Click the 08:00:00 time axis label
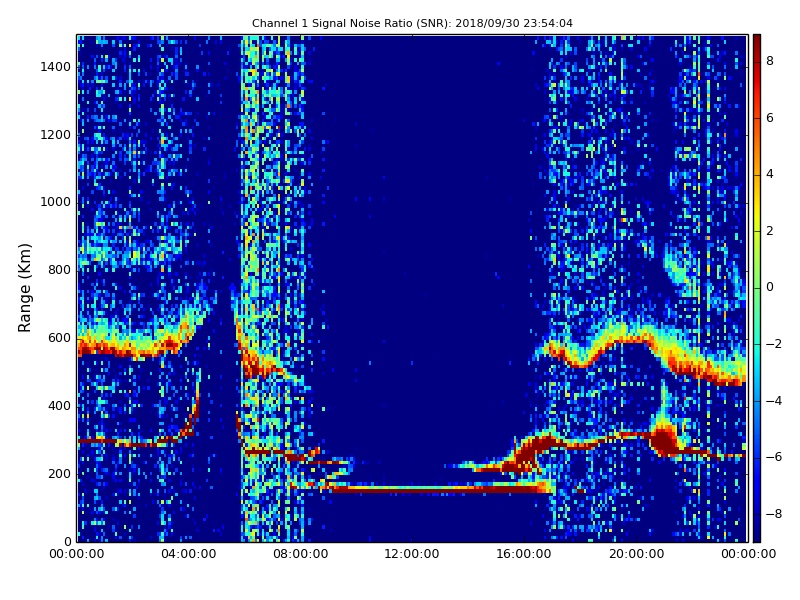This screenshot has width=800, height=600. pos(301,554)
